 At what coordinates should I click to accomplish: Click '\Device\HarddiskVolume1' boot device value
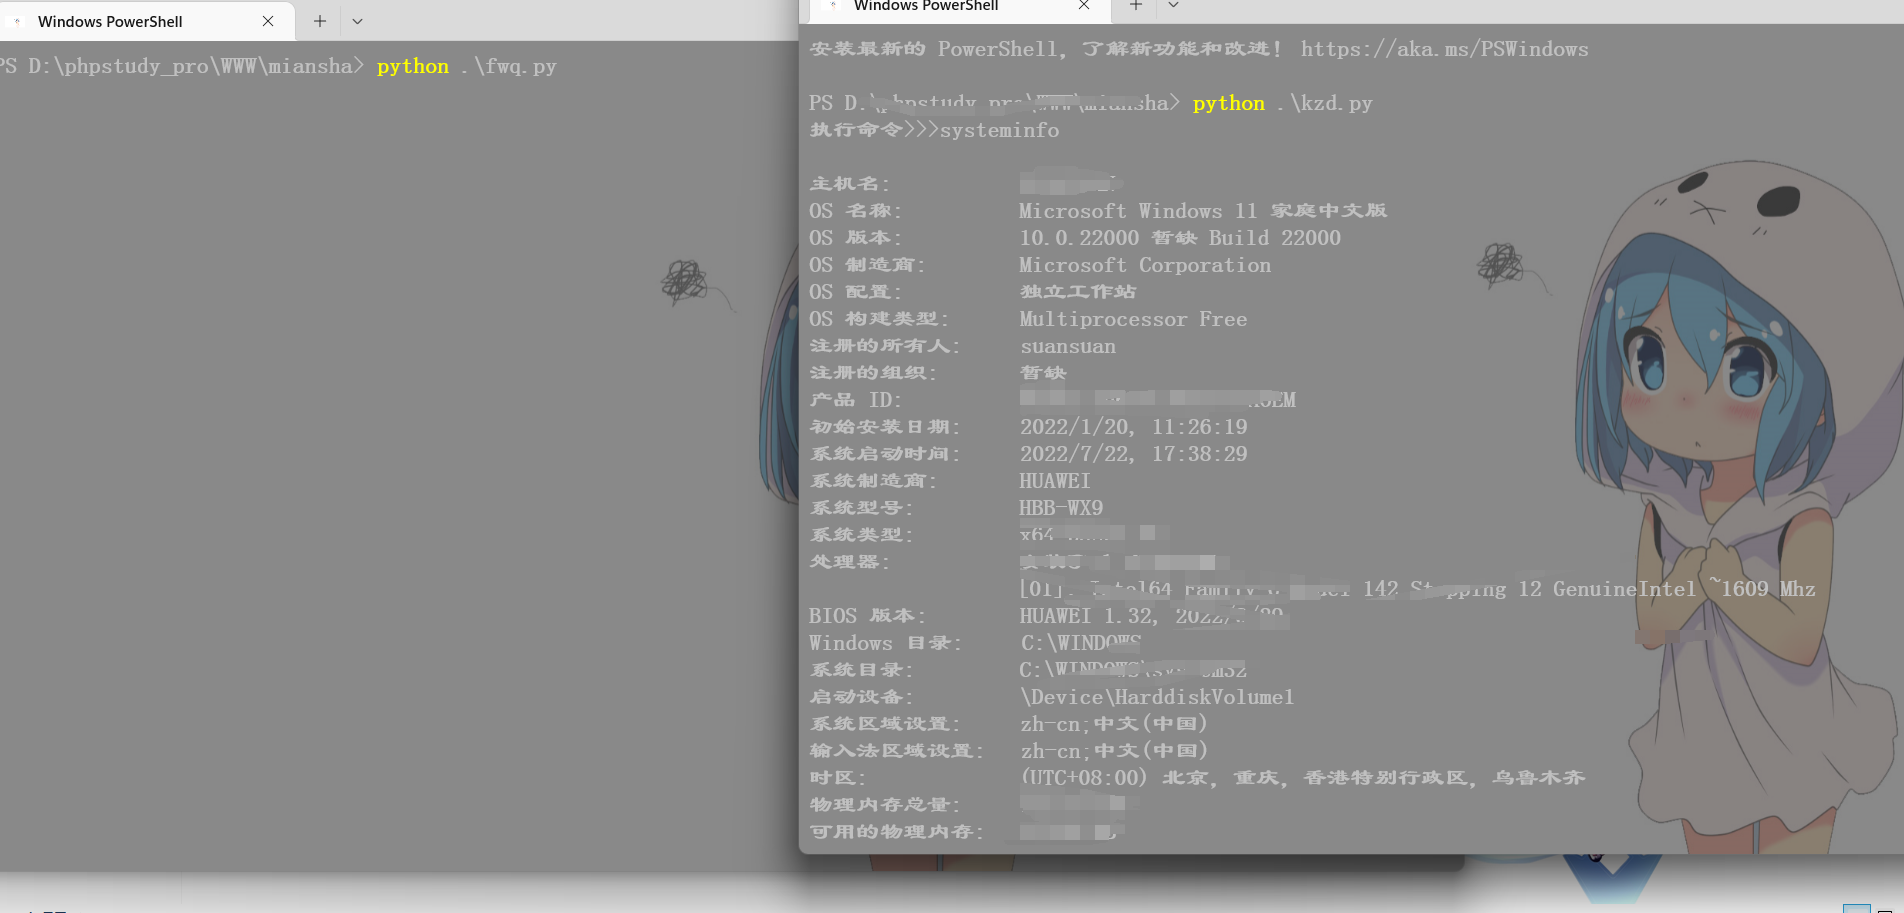(1157, 697)
